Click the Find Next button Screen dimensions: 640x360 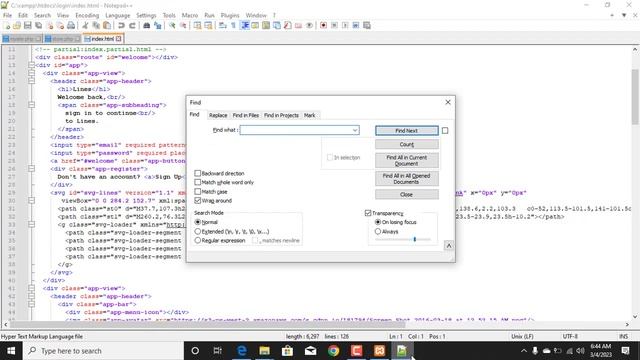tap(407, 131)
